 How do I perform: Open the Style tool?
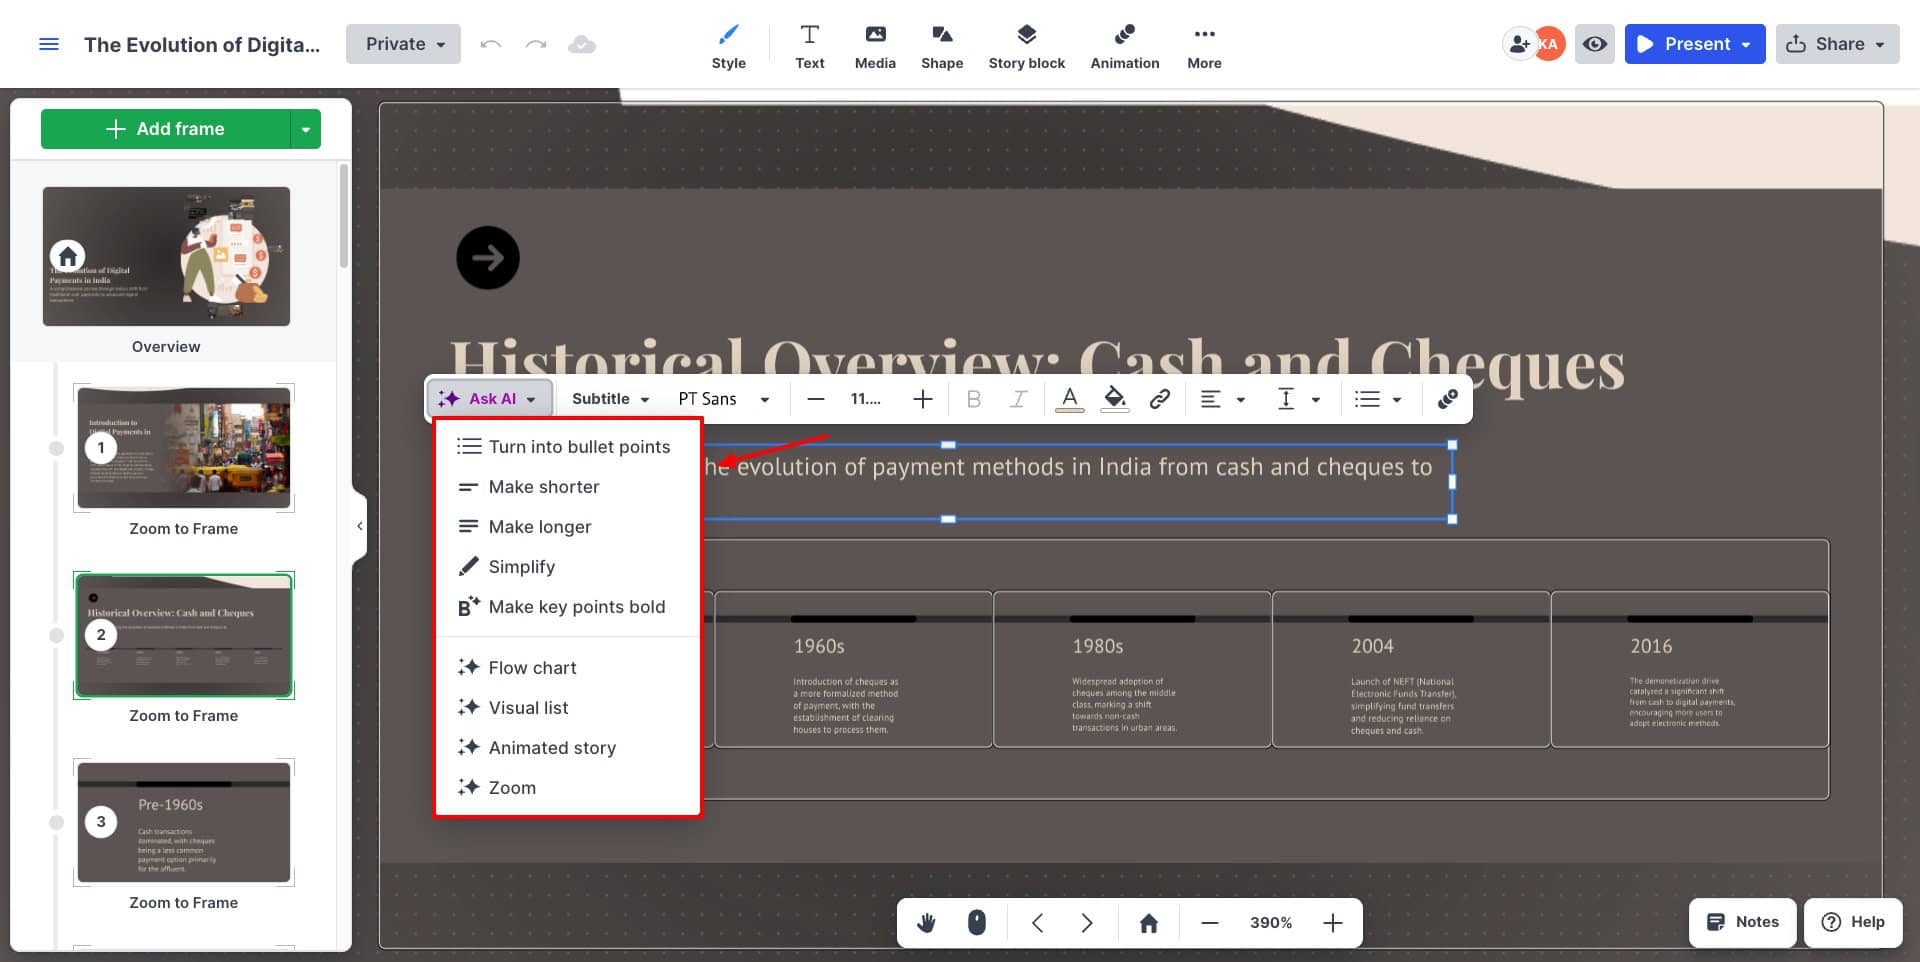pyautogui.click(x=728, y=46)
